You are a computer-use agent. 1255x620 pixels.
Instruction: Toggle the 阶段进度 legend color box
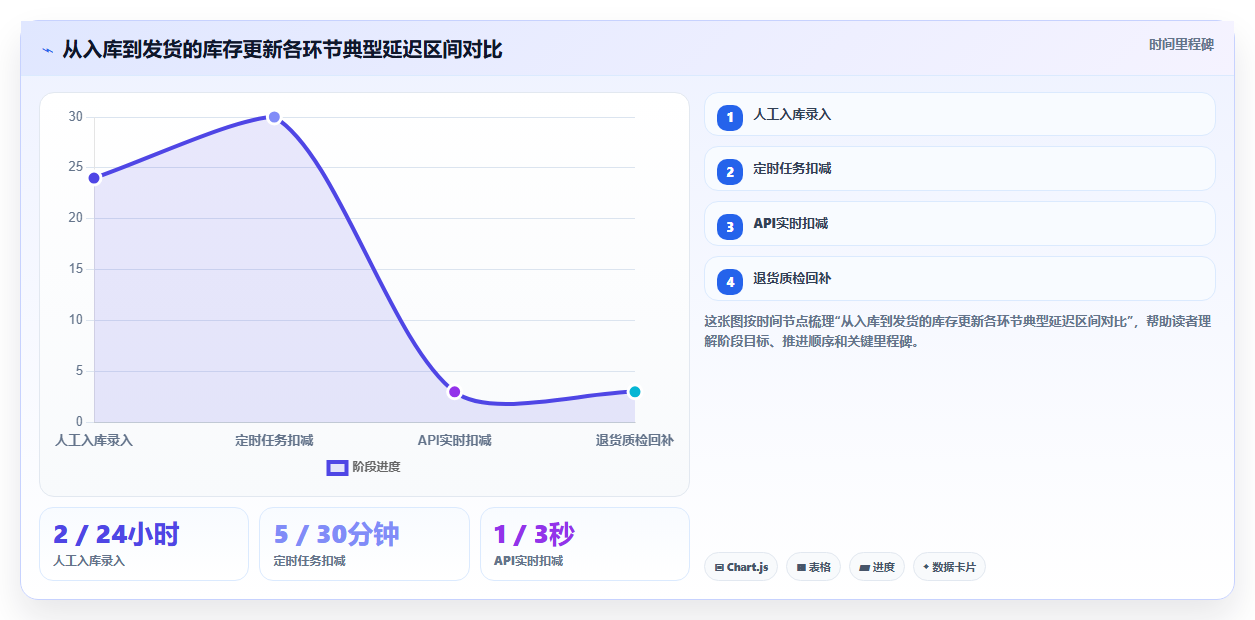pos(337,467)
